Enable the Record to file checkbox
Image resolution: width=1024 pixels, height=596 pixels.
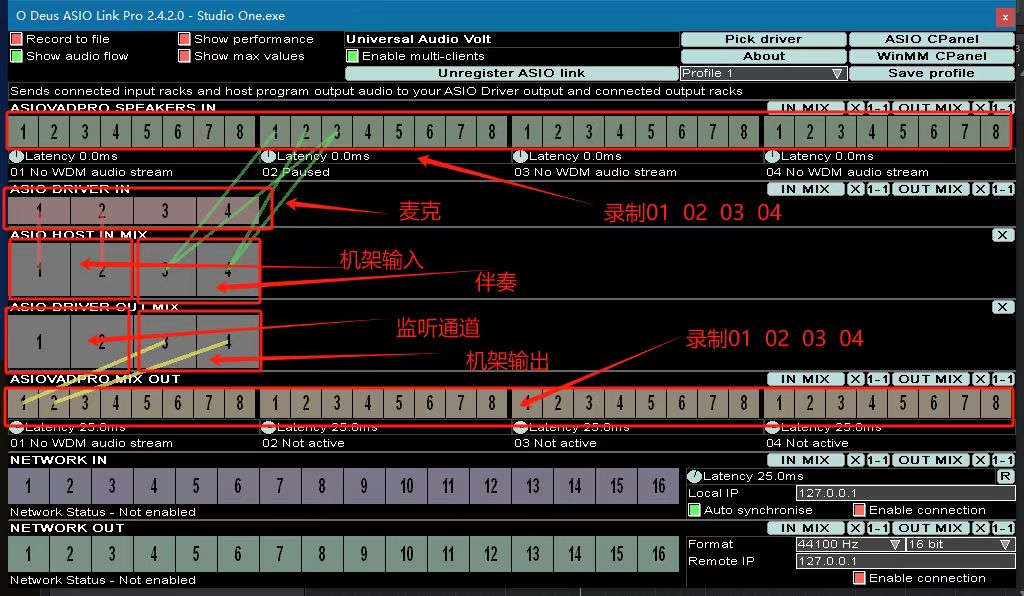(16, 39)
